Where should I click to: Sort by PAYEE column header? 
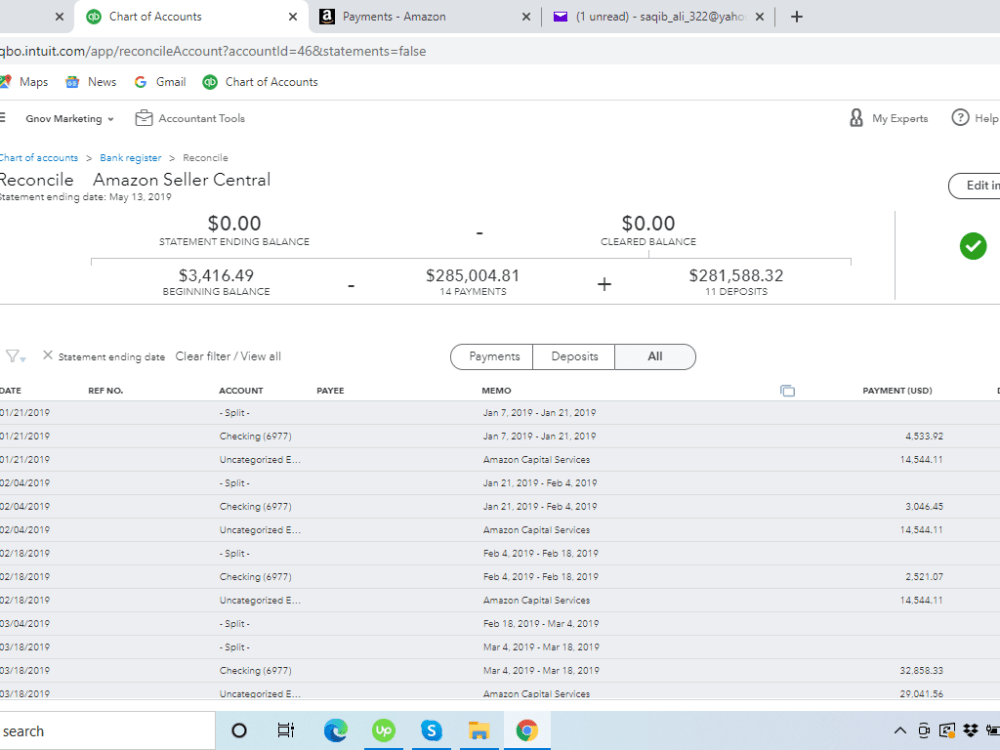pyautogui.click(x=330, y=390)
